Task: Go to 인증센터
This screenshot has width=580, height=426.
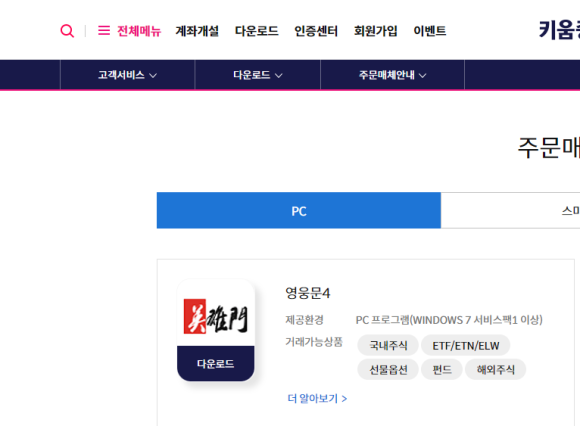Action: click(316, 31)
